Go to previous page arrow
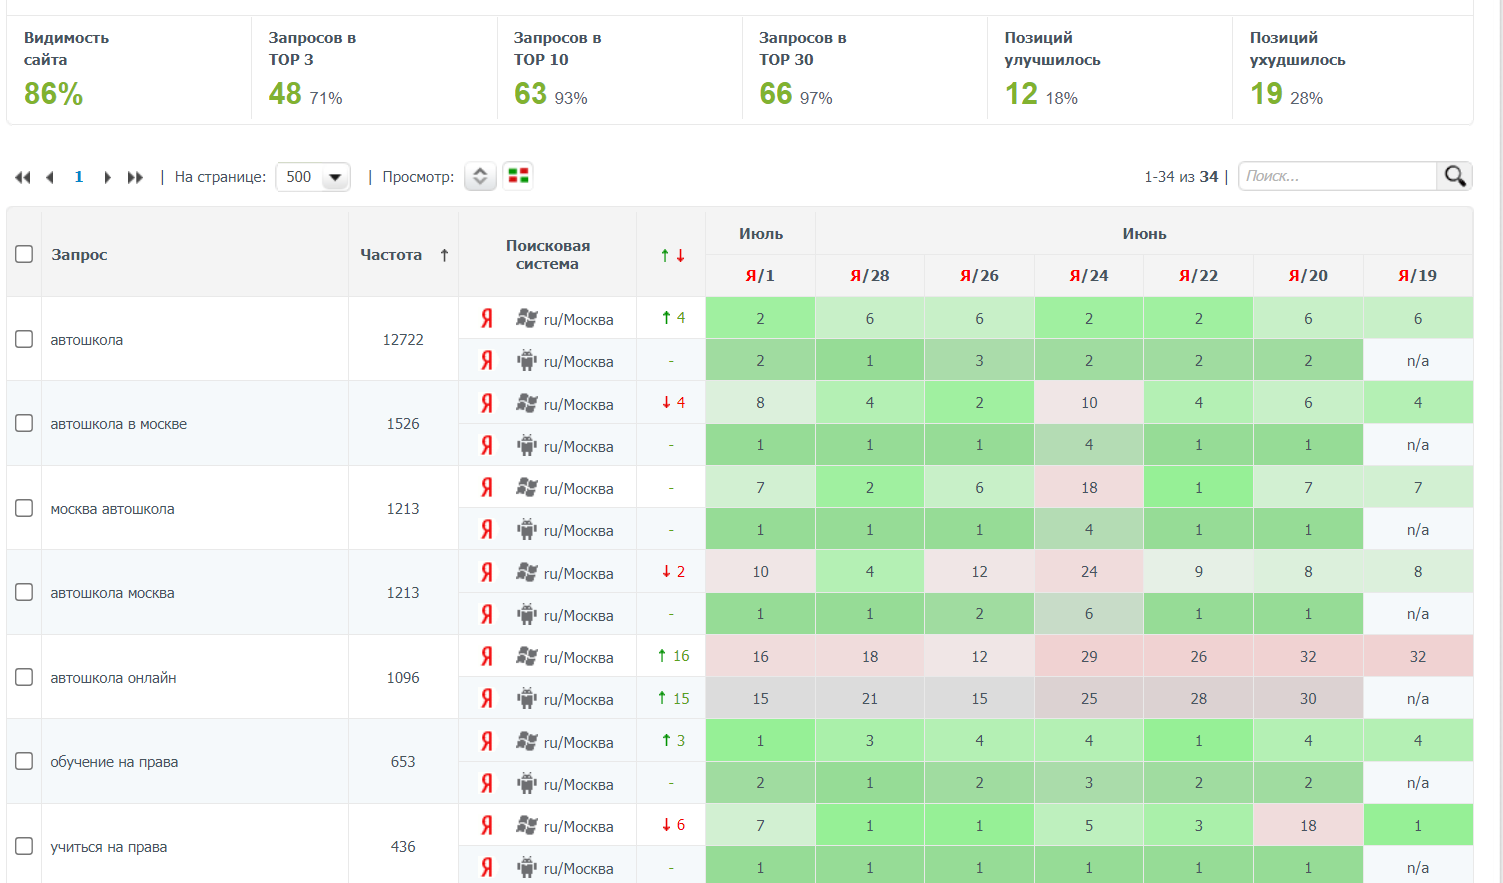1503x883 pixels. pyautogui.click(x=50, y=177)
